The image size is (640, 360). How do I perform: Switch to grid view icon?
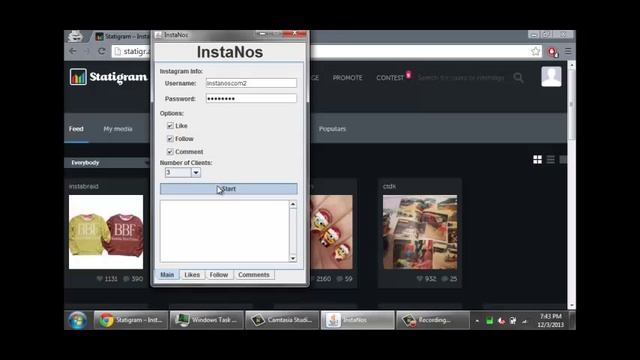(538, 160)
